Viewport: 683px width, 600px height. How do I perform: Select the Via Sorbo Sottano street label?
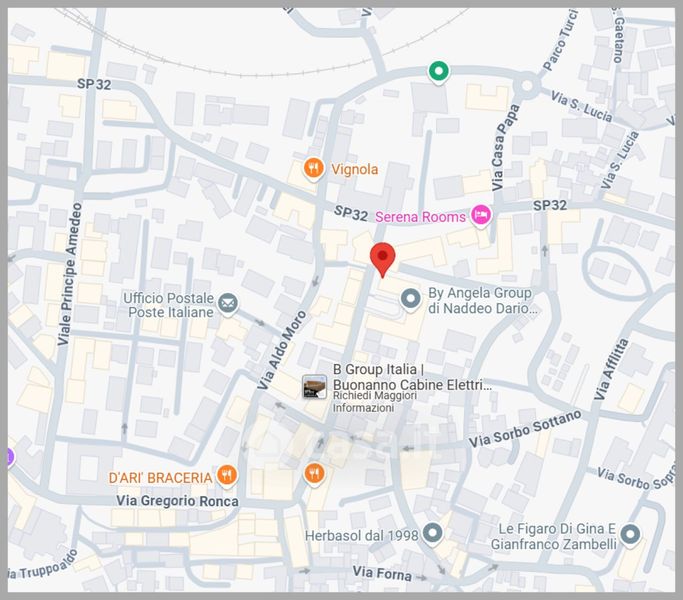click(525, 429)
